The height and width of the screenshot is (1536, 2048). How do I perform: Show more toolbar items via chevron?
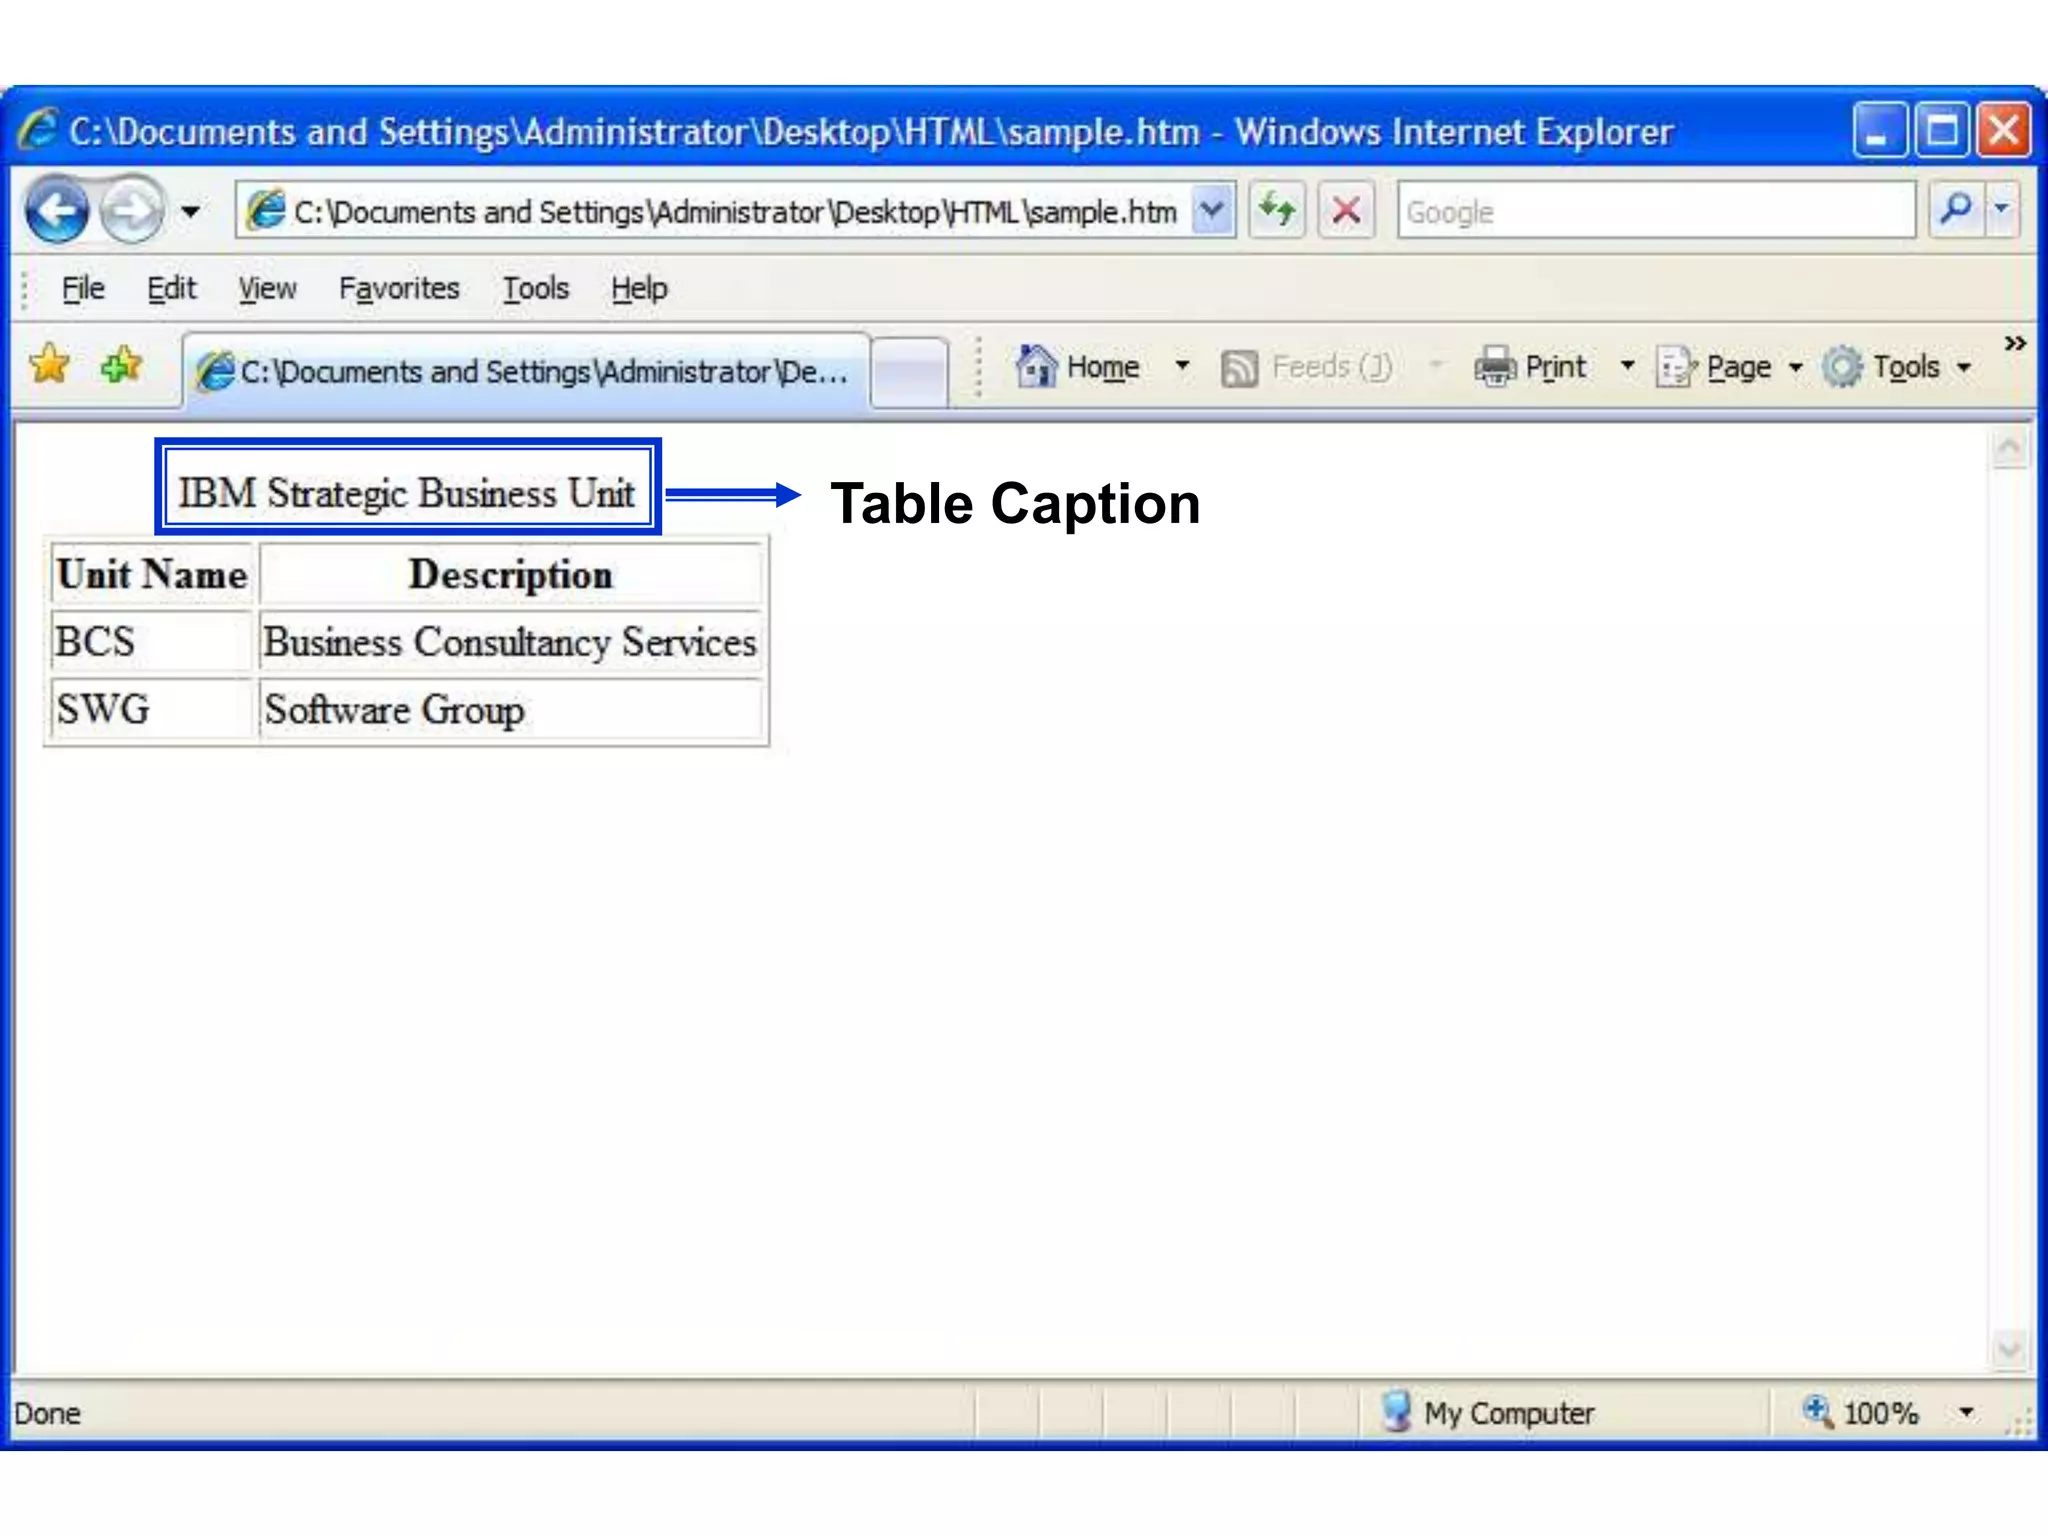pos(2015,344)
